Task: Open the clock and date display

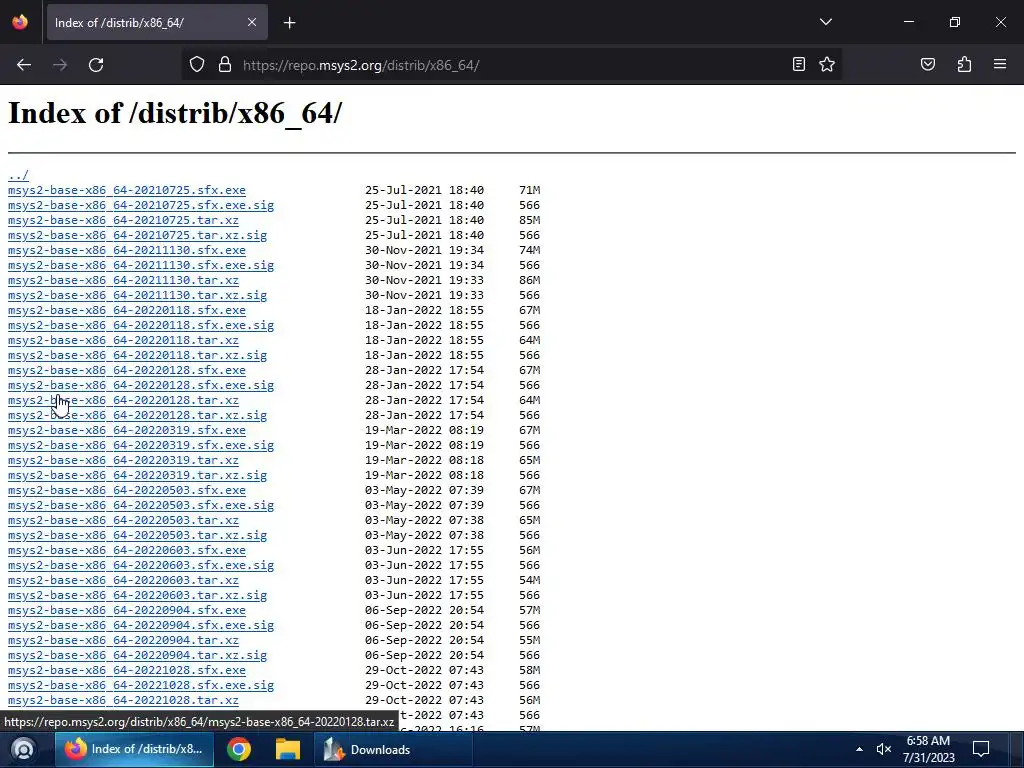Action: [928, 749]
